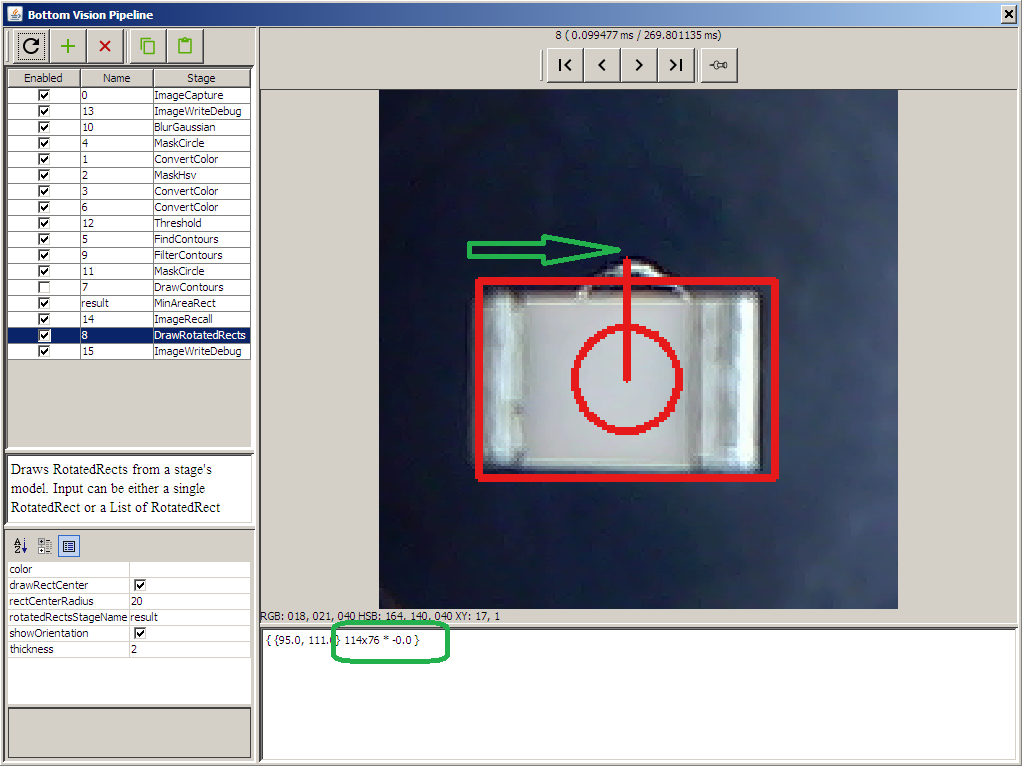Go to the first result frame
This screenshot has width=1022, height=766.
coord(564,64)
